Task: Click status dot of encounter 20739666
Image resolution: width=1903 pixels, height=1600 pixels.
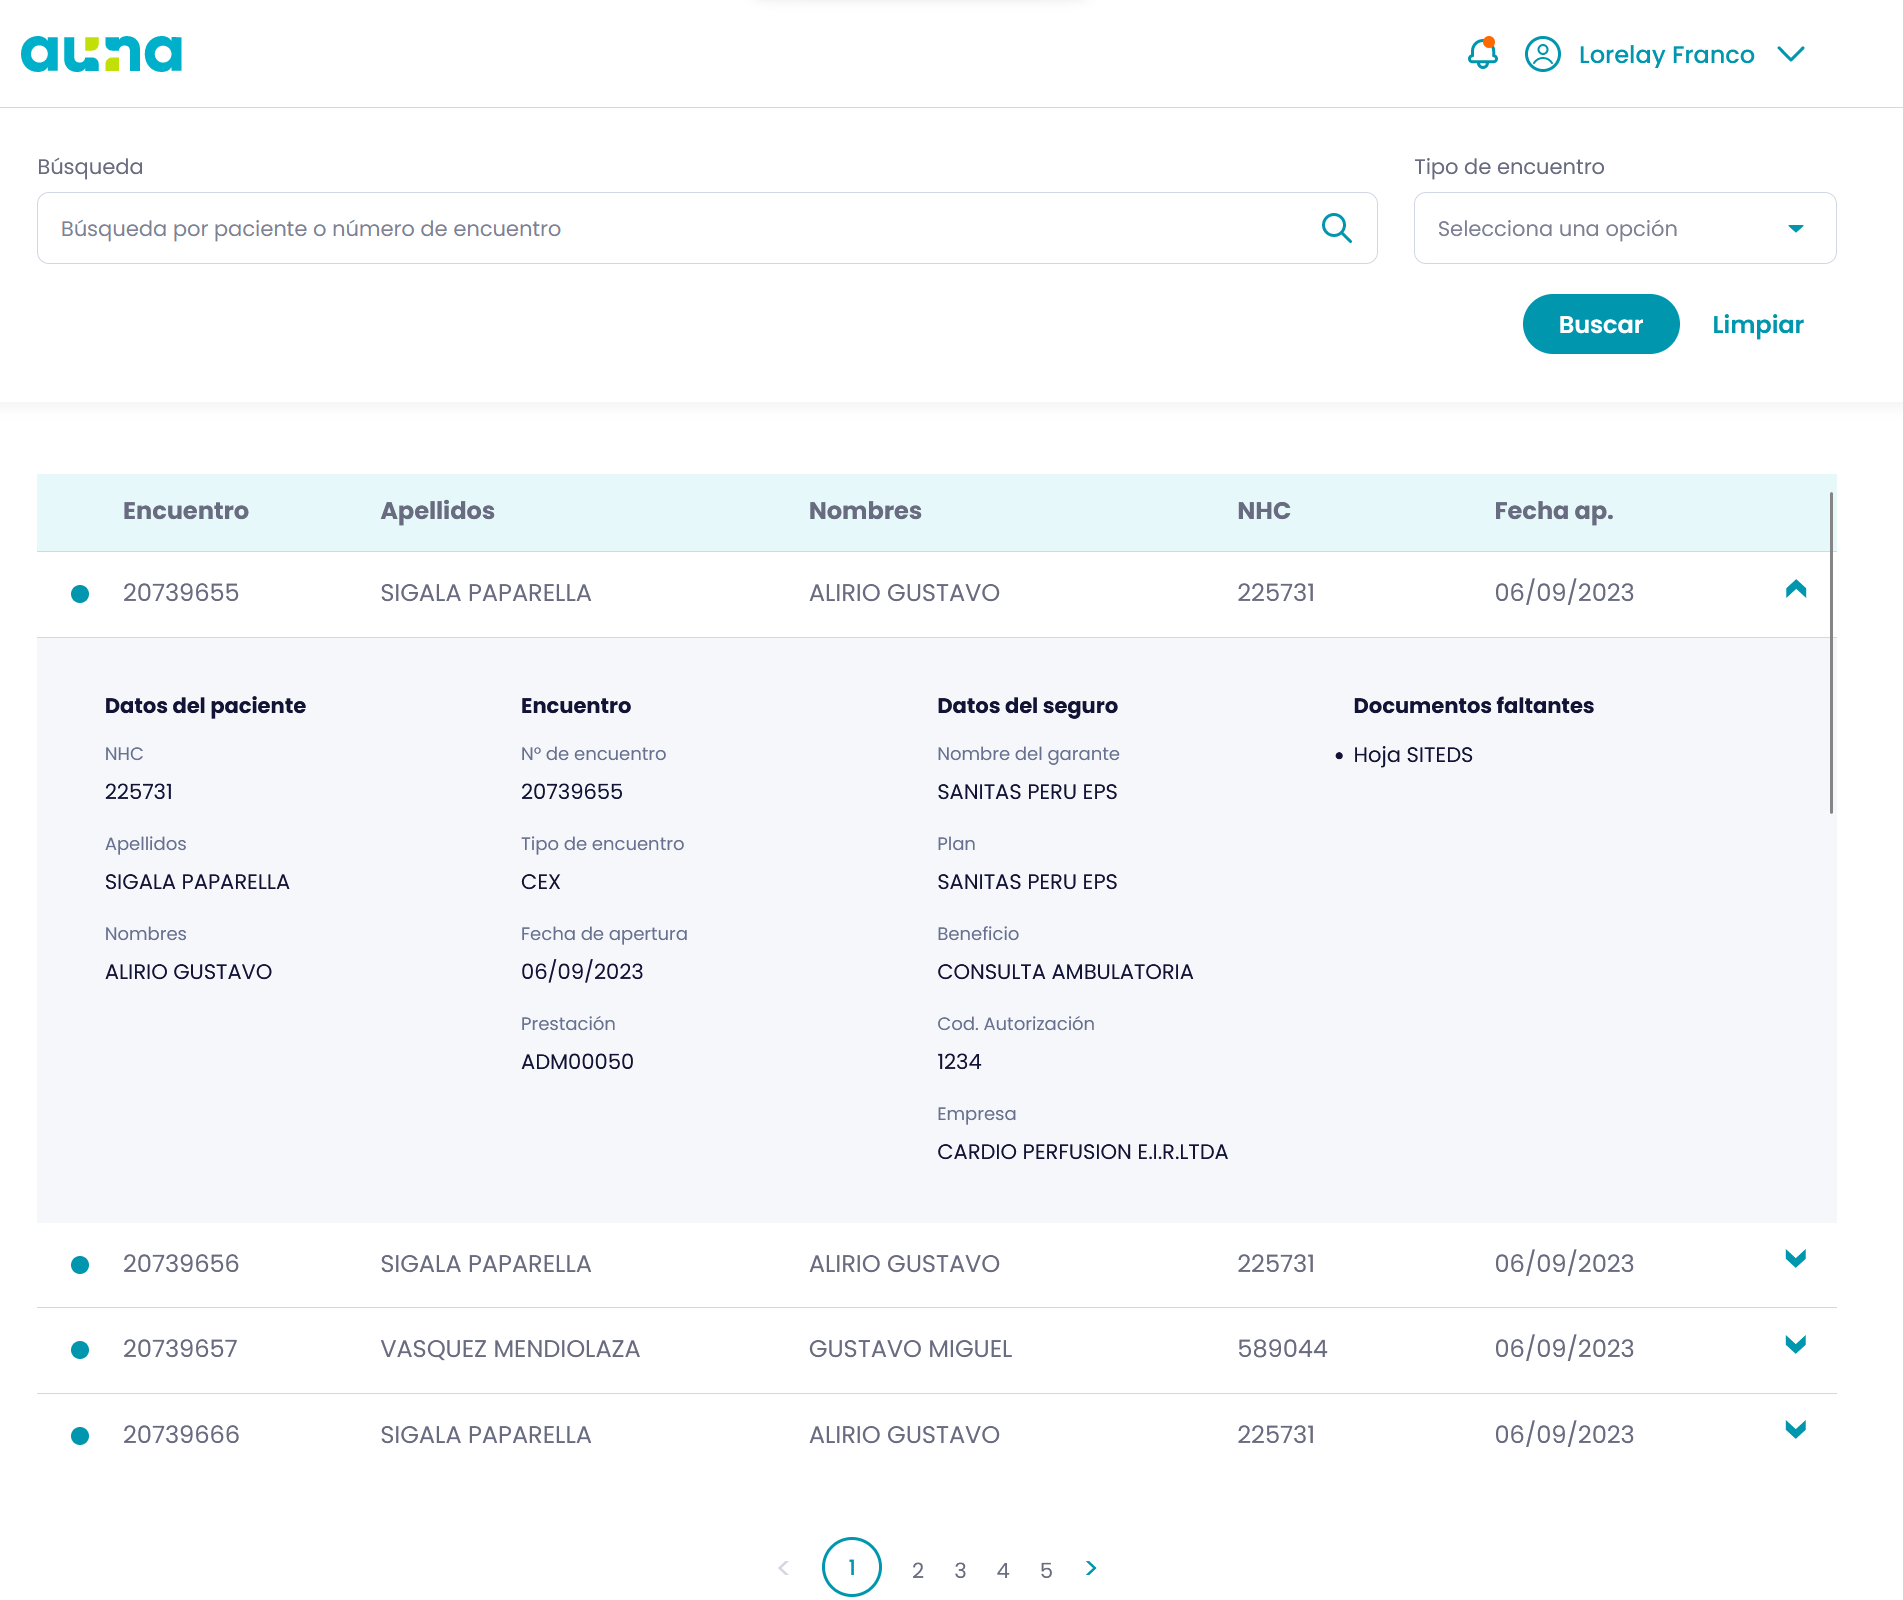Action: pos(80,1436)
